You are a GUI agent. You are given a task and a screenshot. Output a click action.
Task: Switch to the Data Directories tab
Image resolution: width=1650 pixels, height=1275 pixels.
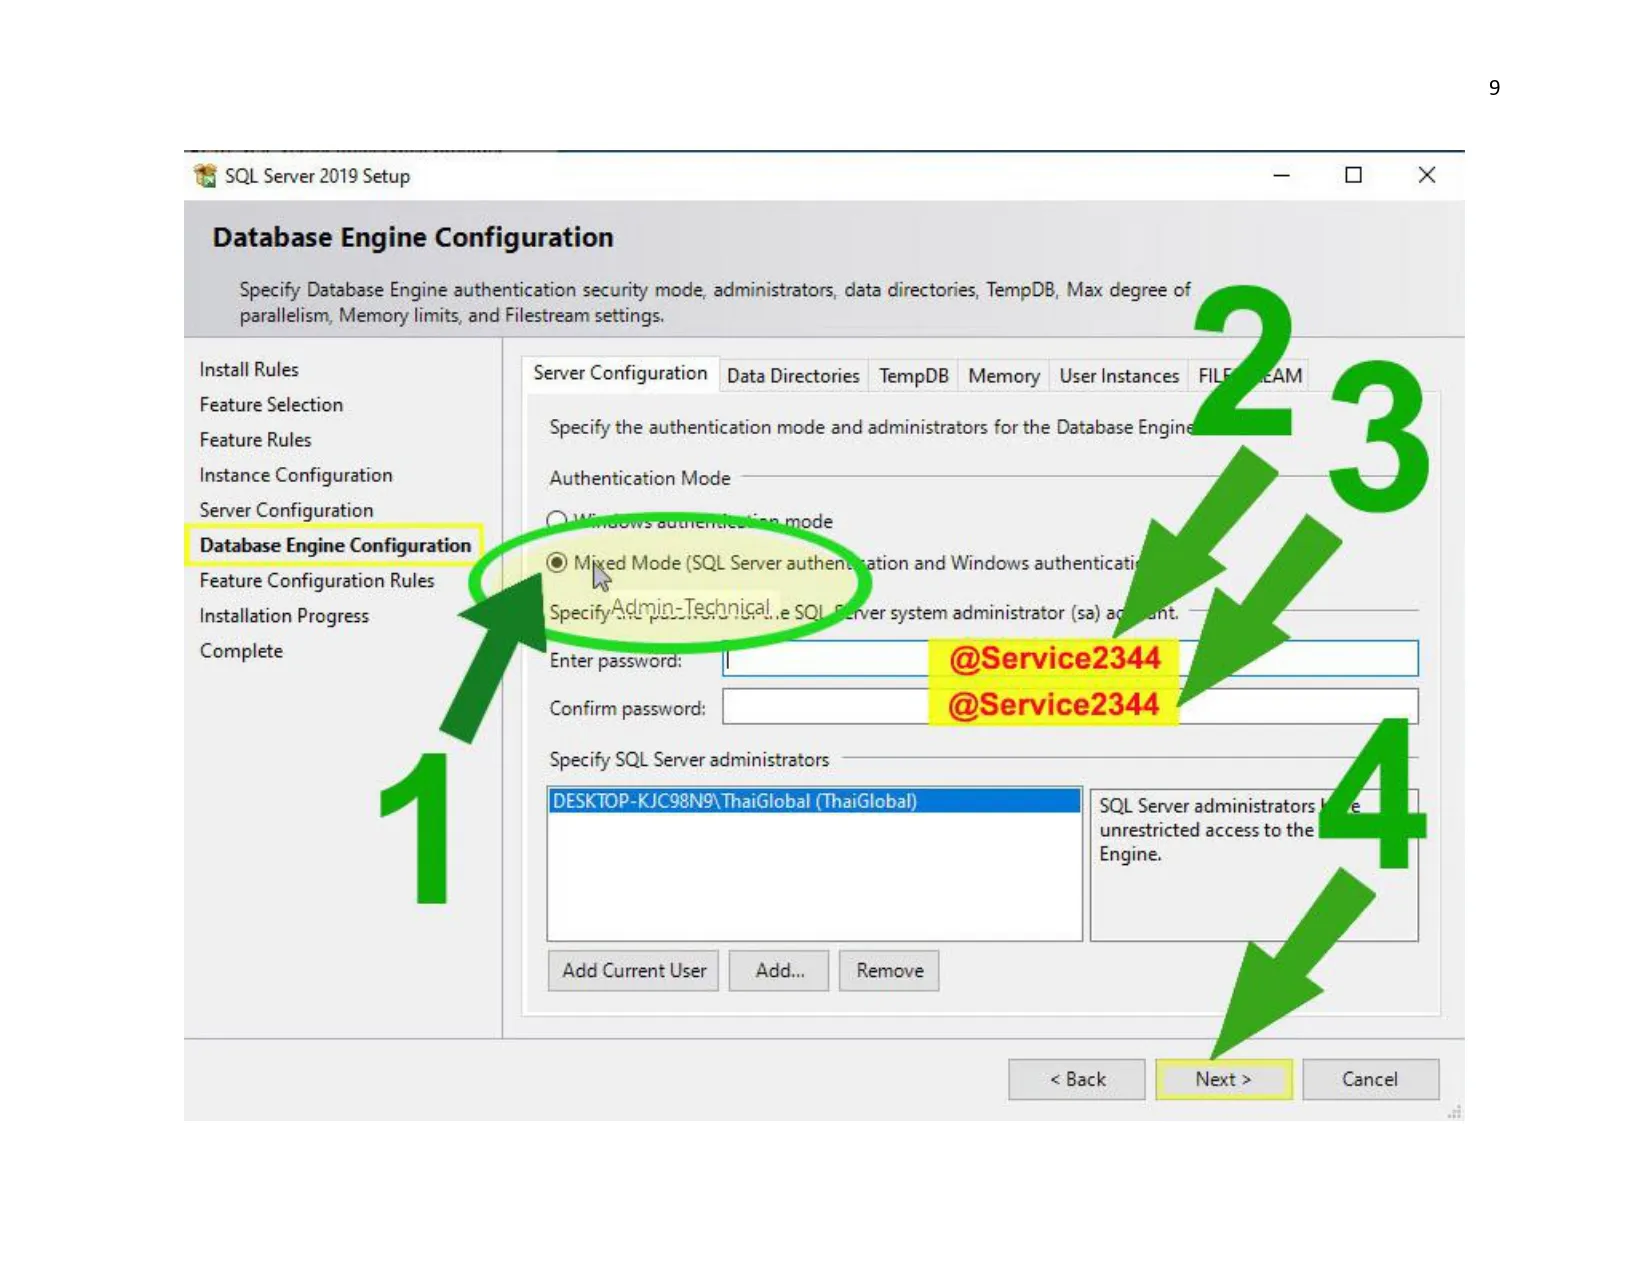(x=792, y=376)
